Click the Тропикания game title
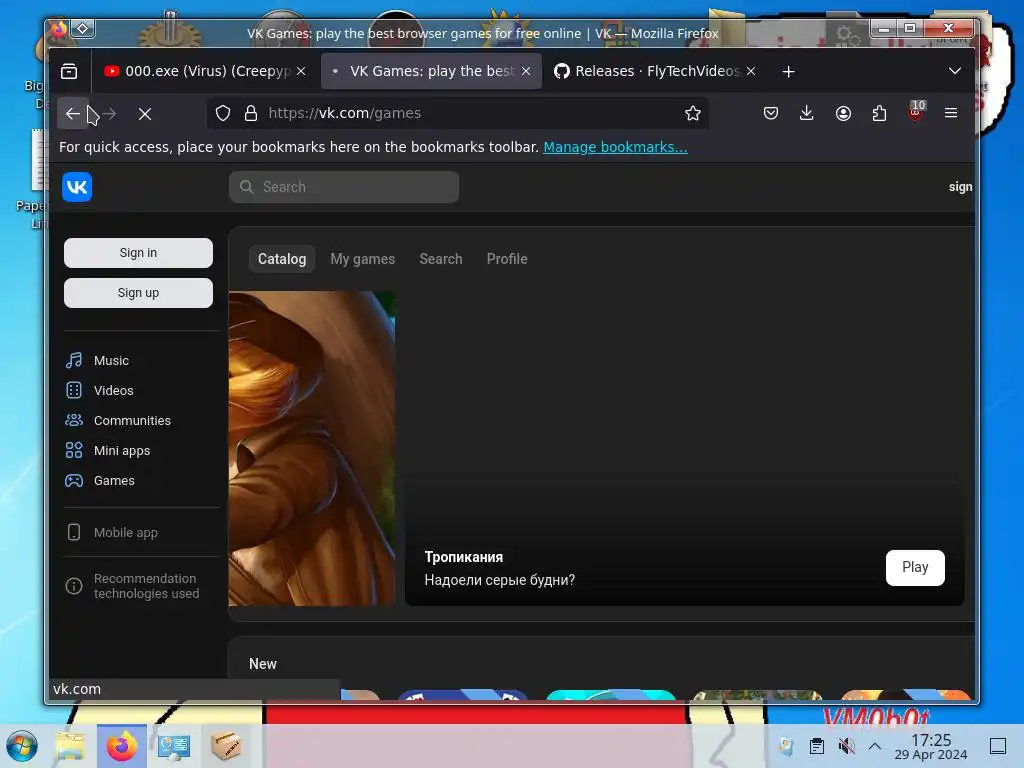Image resolution: width=1024 pixels, height=768 pixels. [464, 557]
